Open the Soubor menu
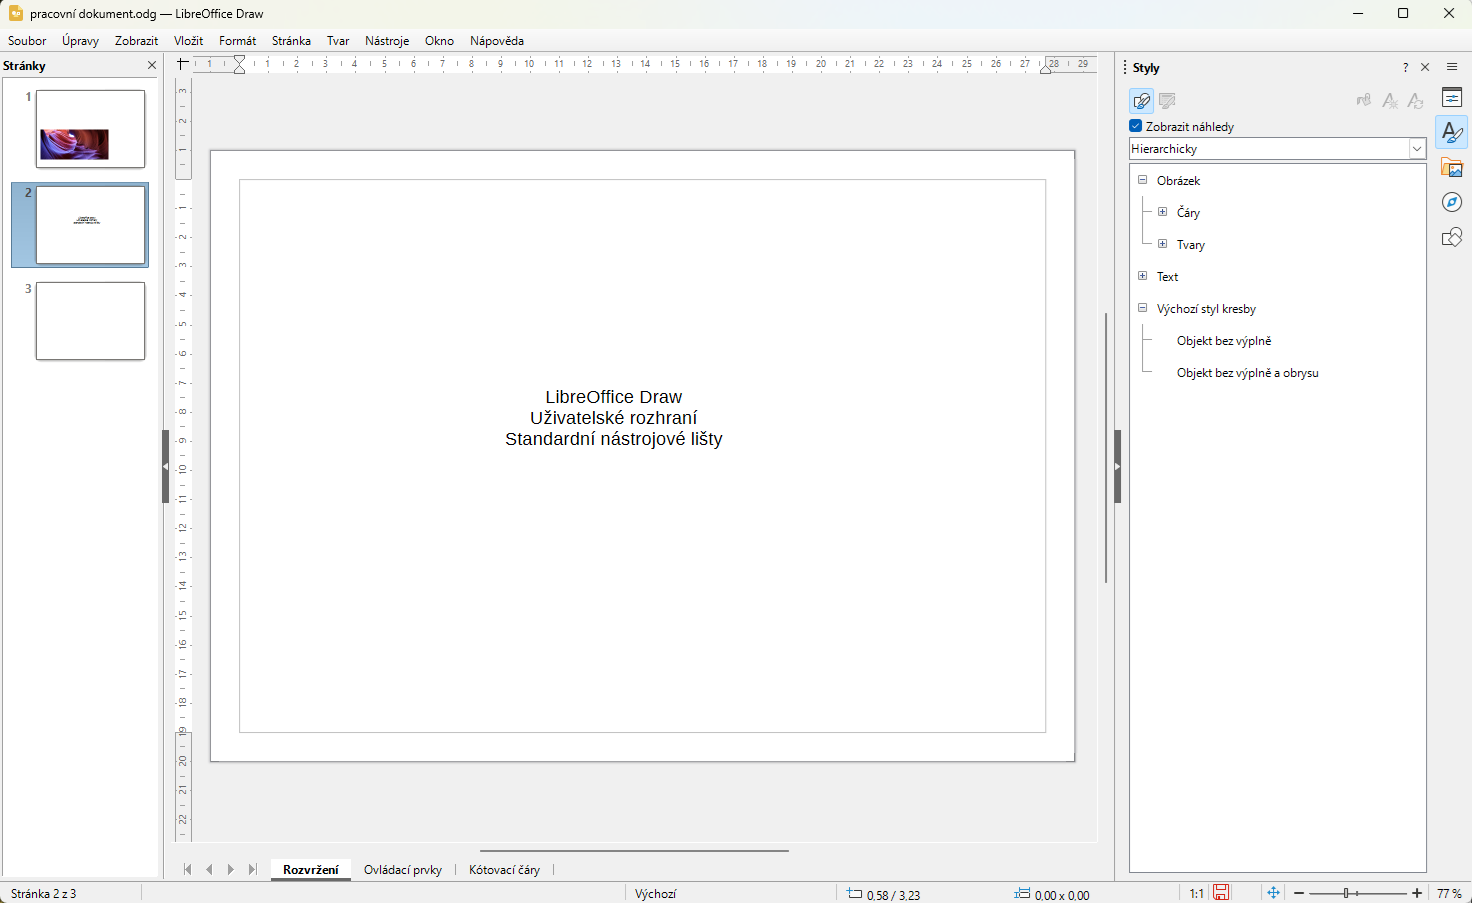 (27, 41)
